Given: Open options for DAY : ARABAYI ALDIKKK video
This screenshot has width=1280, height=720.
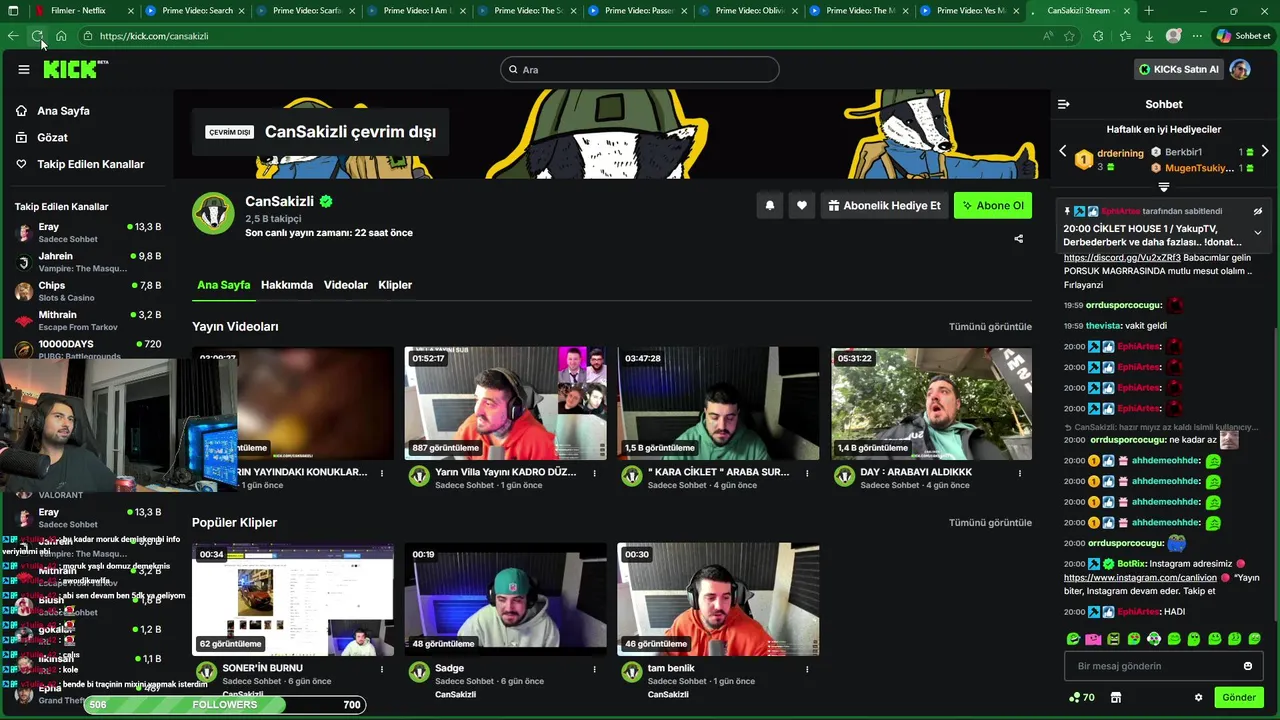Looking at the screenshot, I should (1020, 473).
